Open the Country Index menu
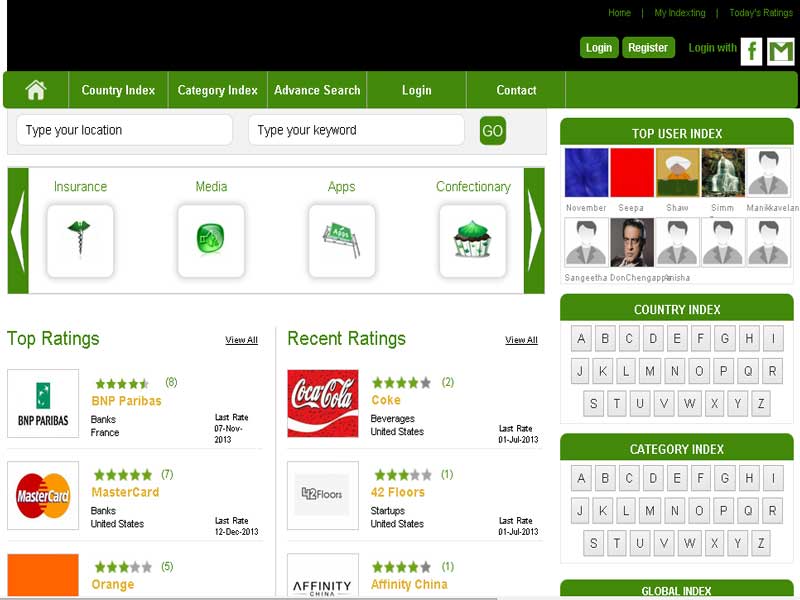 118,90
